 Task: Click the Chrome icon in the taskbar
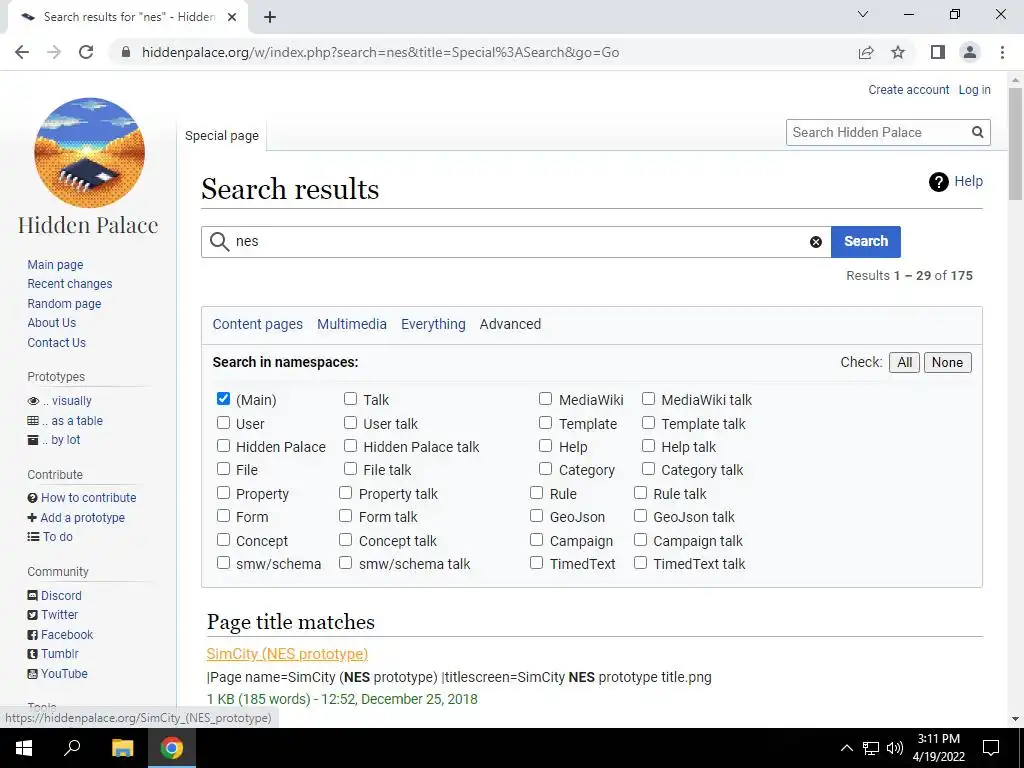172,748
